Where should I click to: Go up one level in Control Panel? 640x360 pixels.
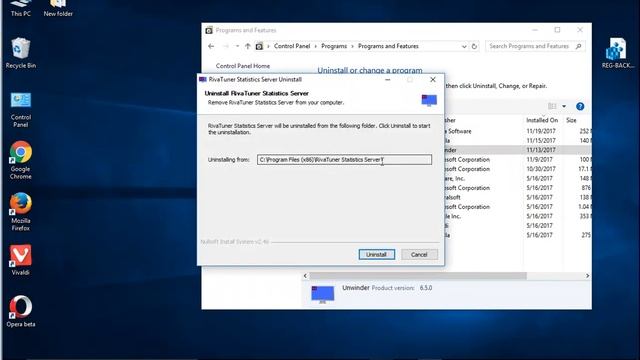(x=247, y=46)
